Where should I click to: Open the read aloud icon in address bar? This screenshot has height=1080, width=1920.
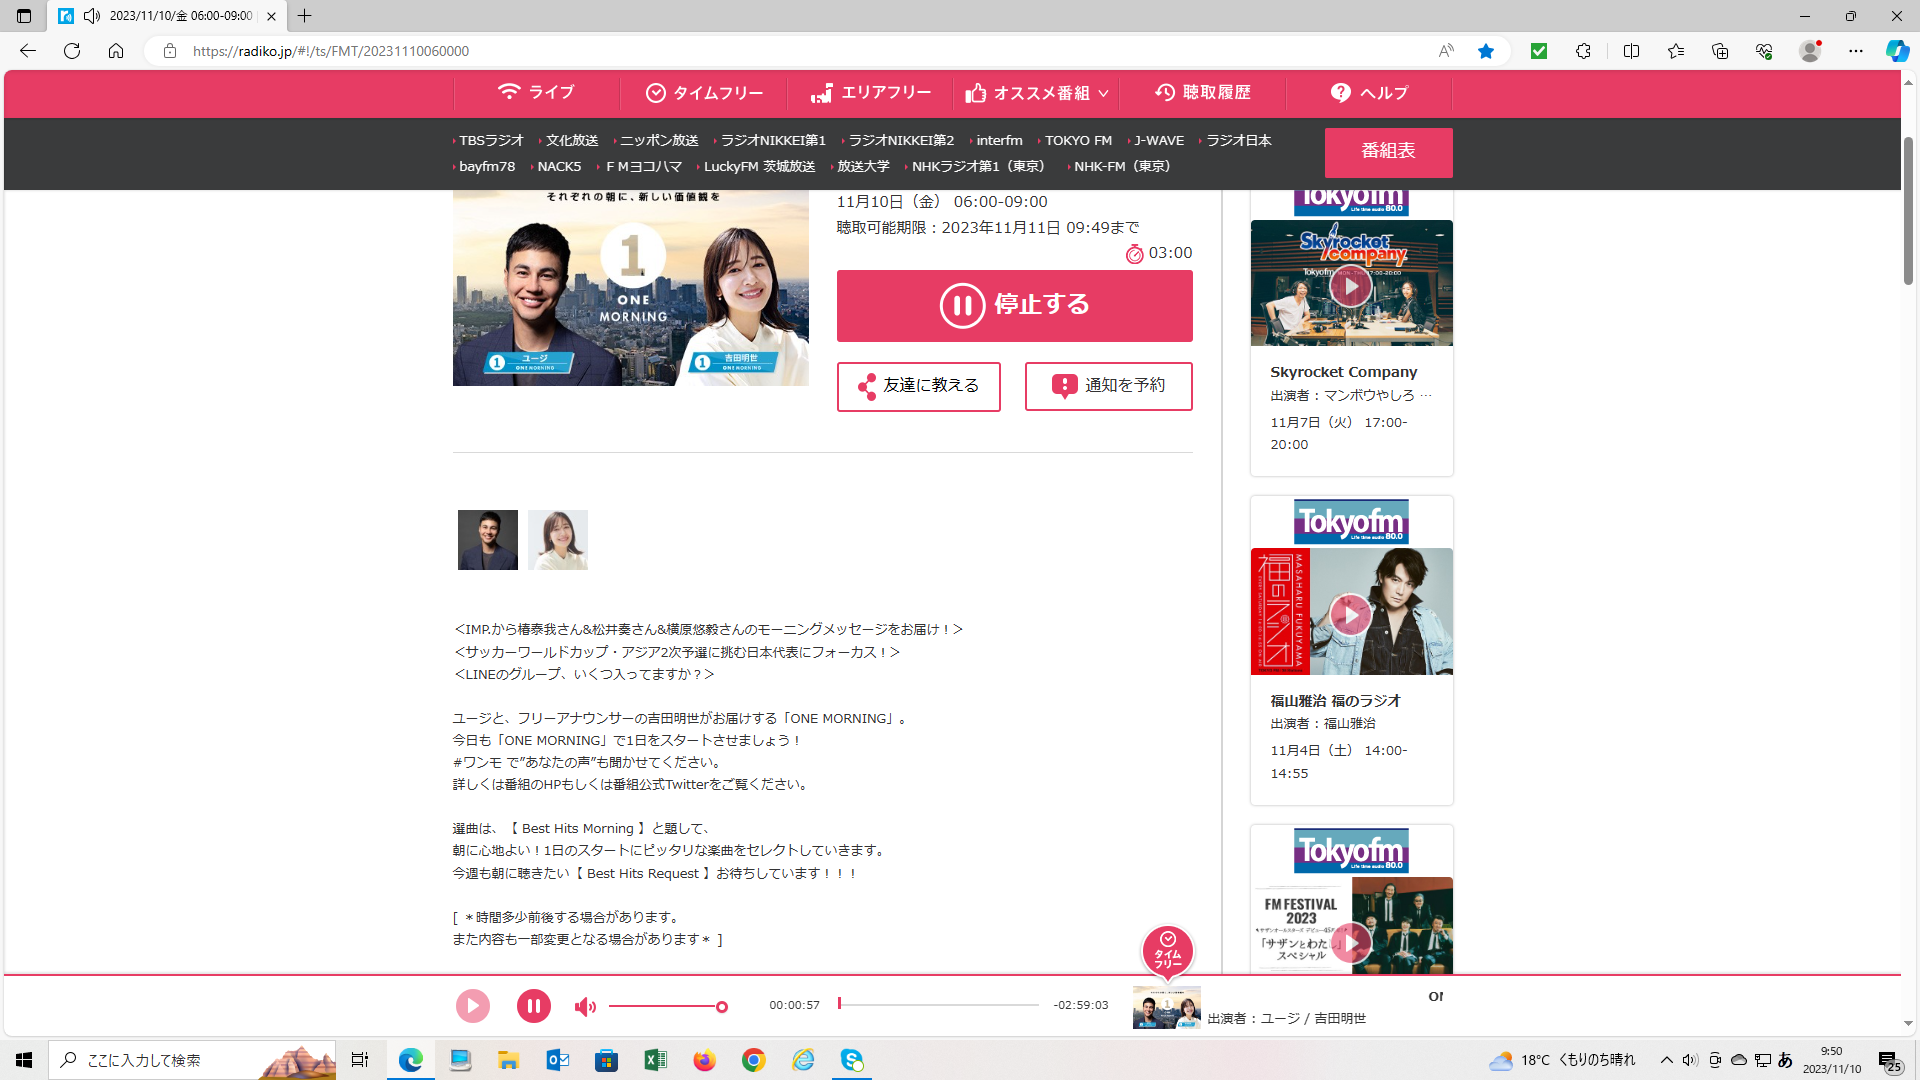(x=1446, y=51)
